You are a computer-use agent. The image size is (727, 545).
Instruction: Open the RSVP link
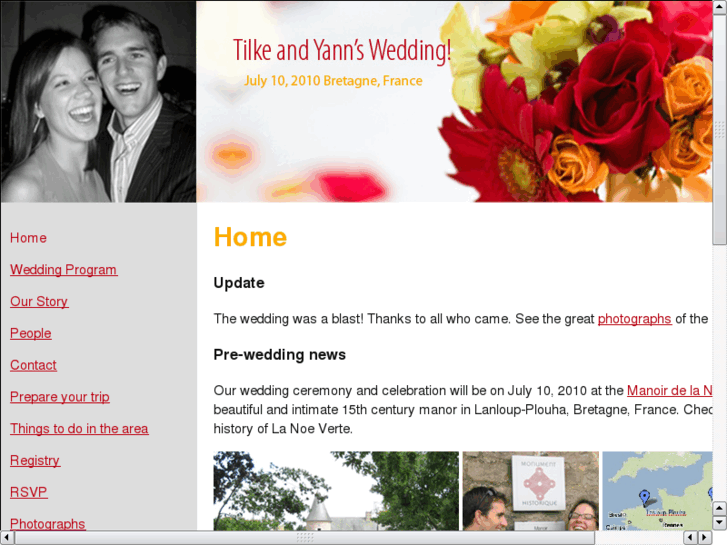(x=29, y=492)
